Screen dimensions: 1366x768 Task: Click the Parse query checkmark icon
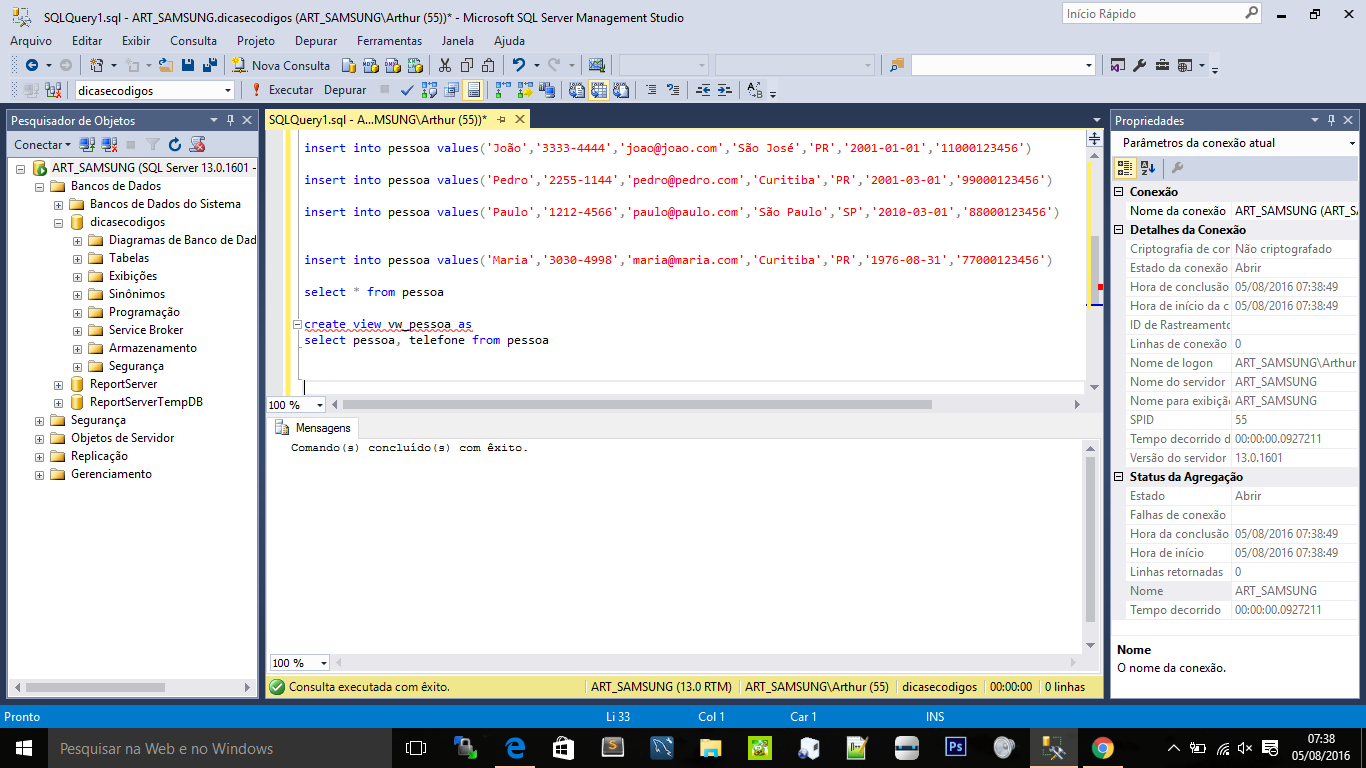(x=407, y=90)
